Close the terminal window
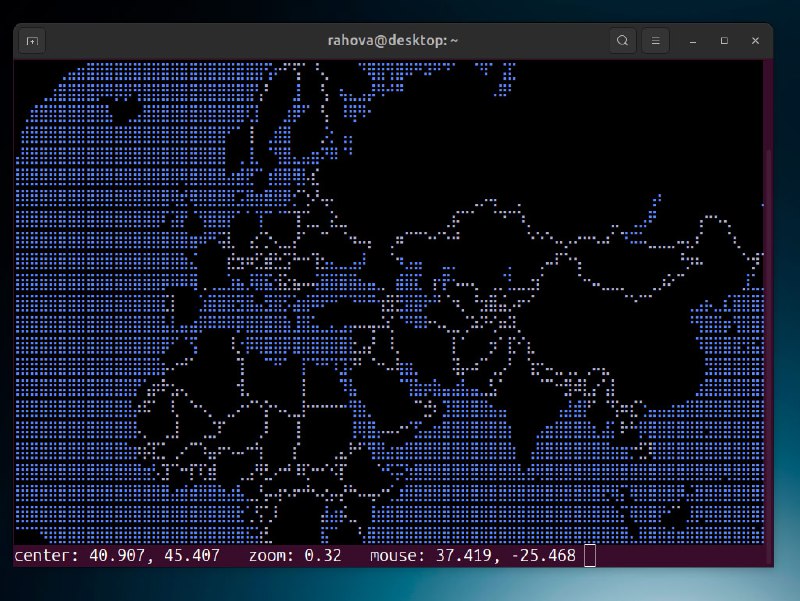The width and height of the screenshot is (800, 601). [x=755, y=41]
